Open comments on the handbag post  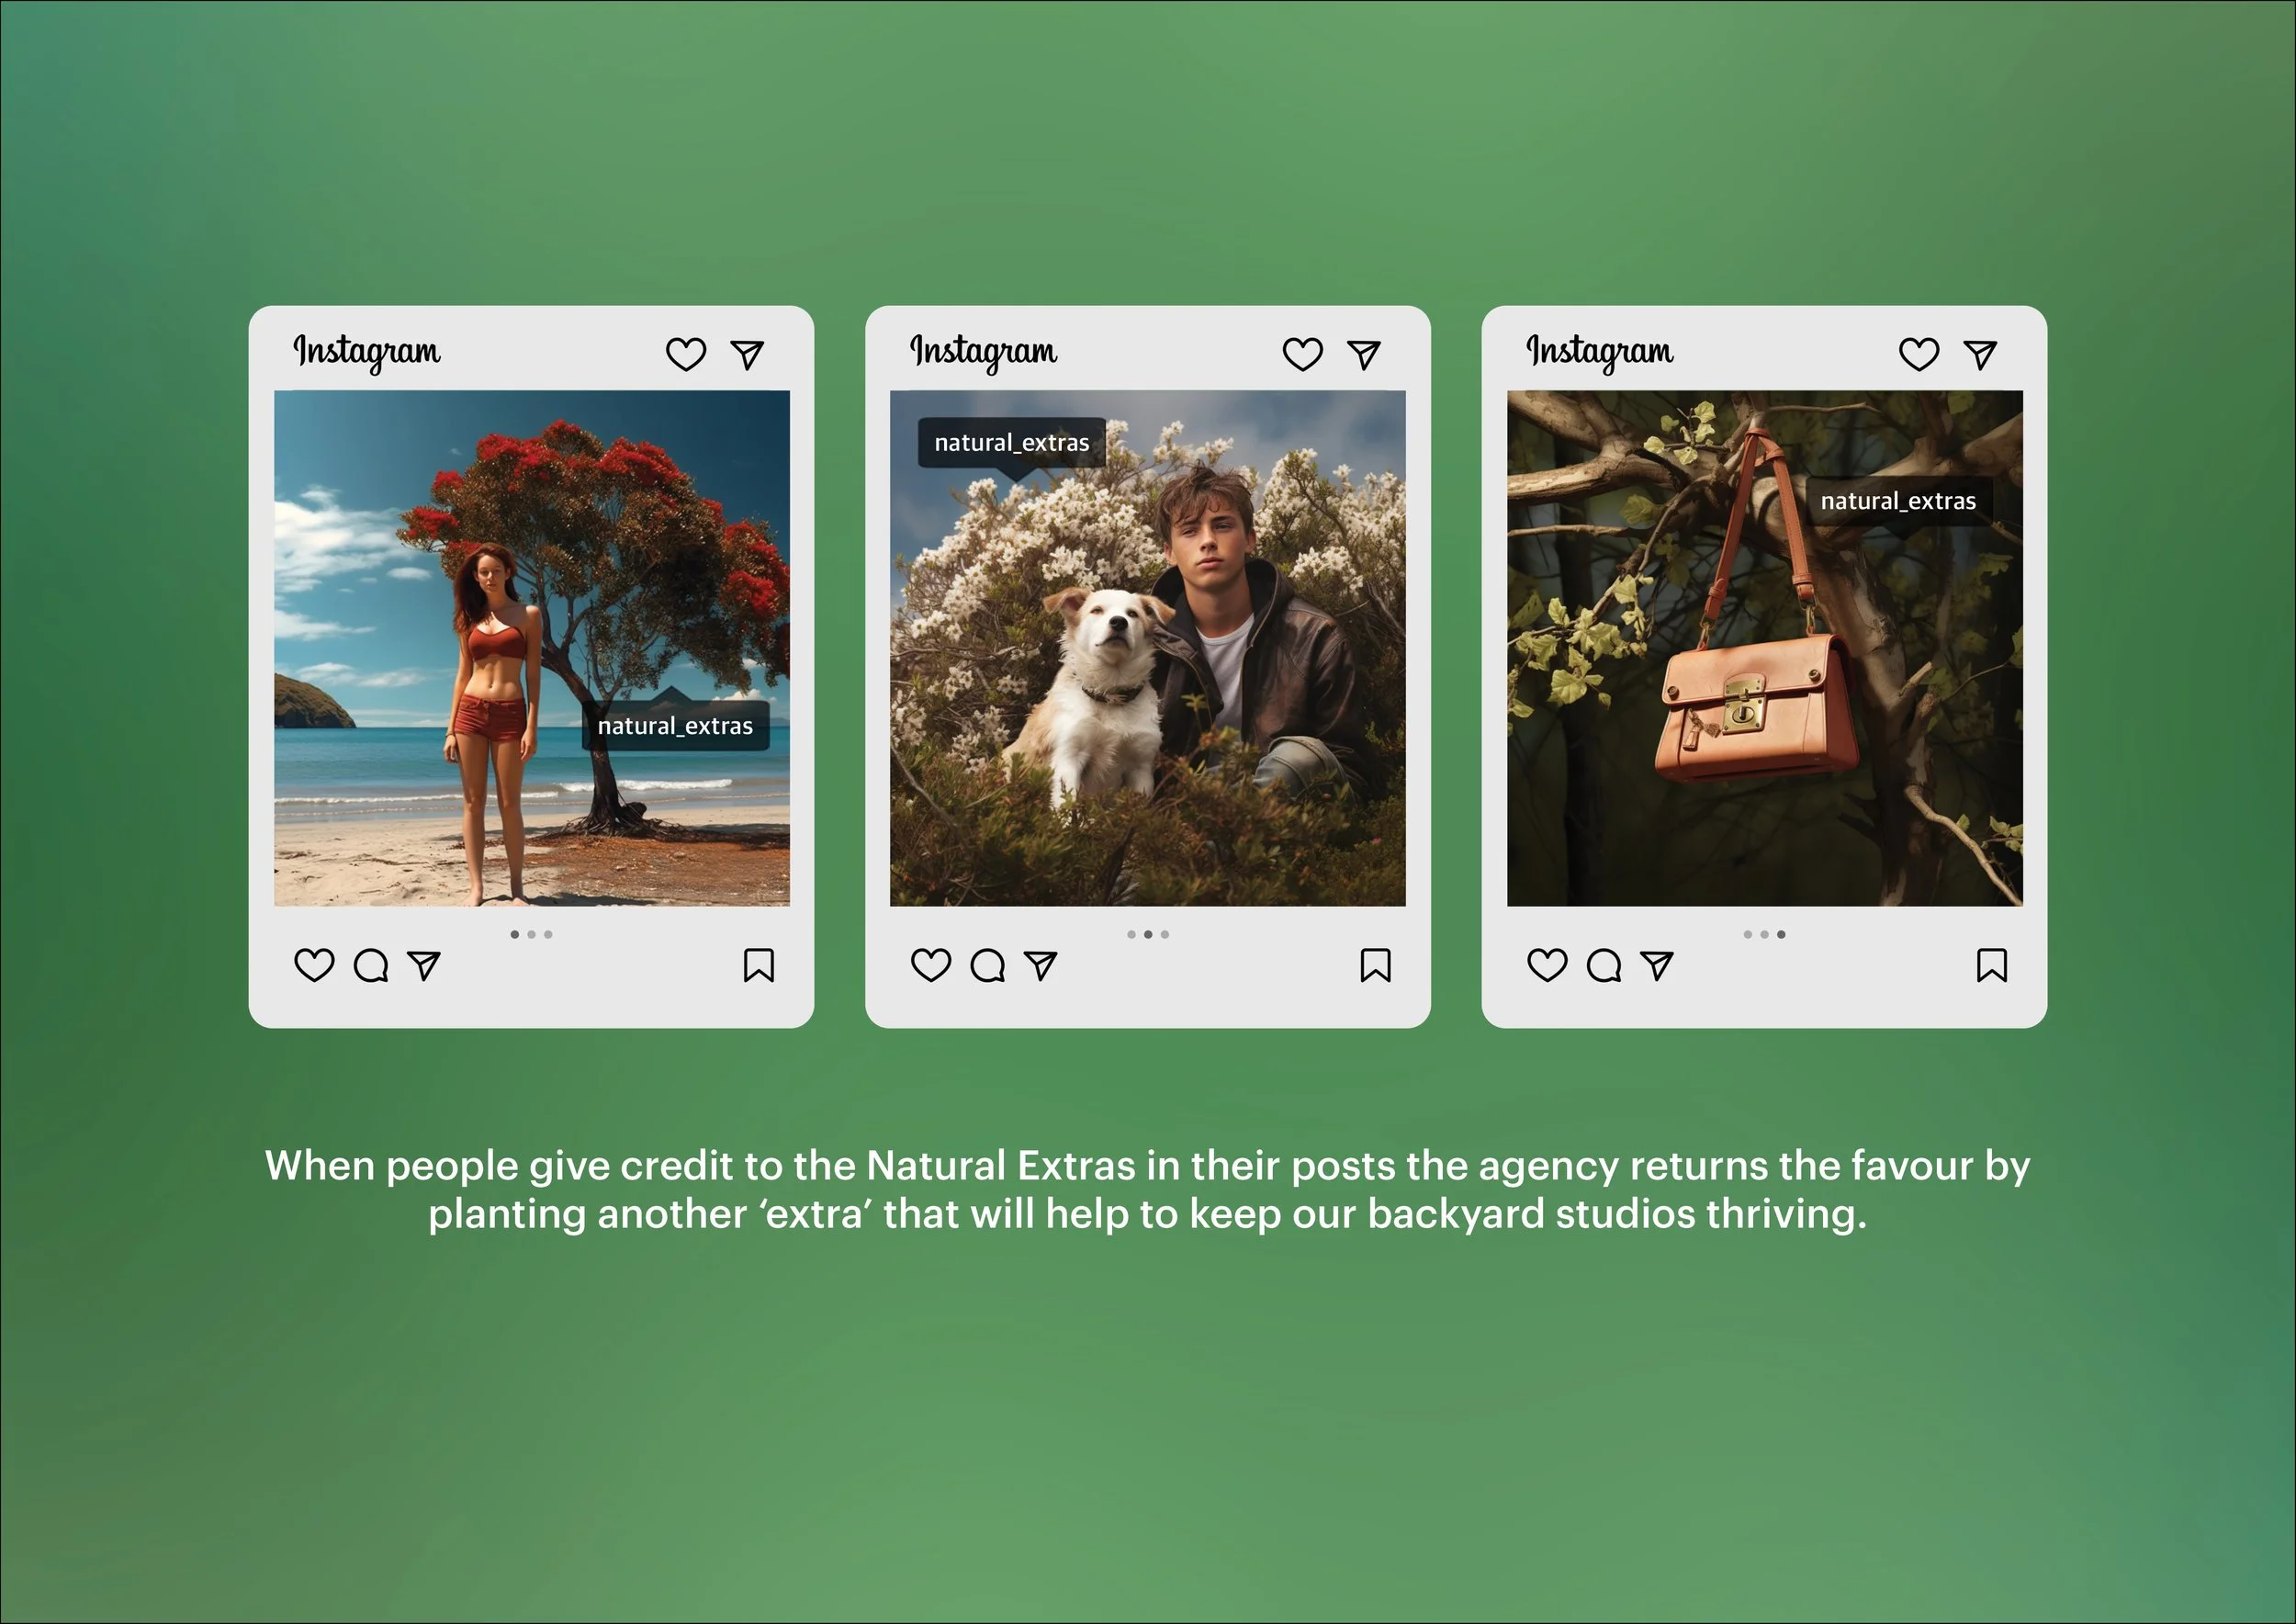click(1604, 966)
